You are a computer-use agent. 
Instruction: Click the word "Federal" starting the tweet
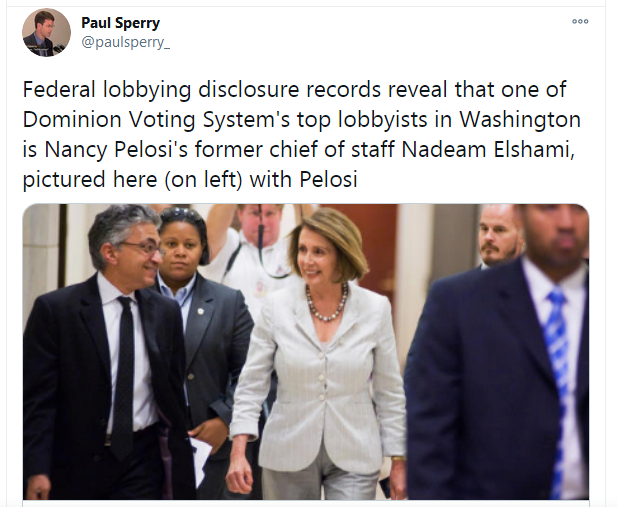coord(59,89)
